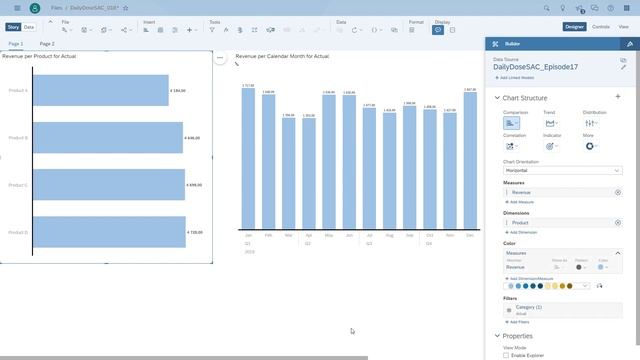Click the Product A bar in chart
Image resolution: width=640 pixels, height=360 pixels.
(101, 90)
